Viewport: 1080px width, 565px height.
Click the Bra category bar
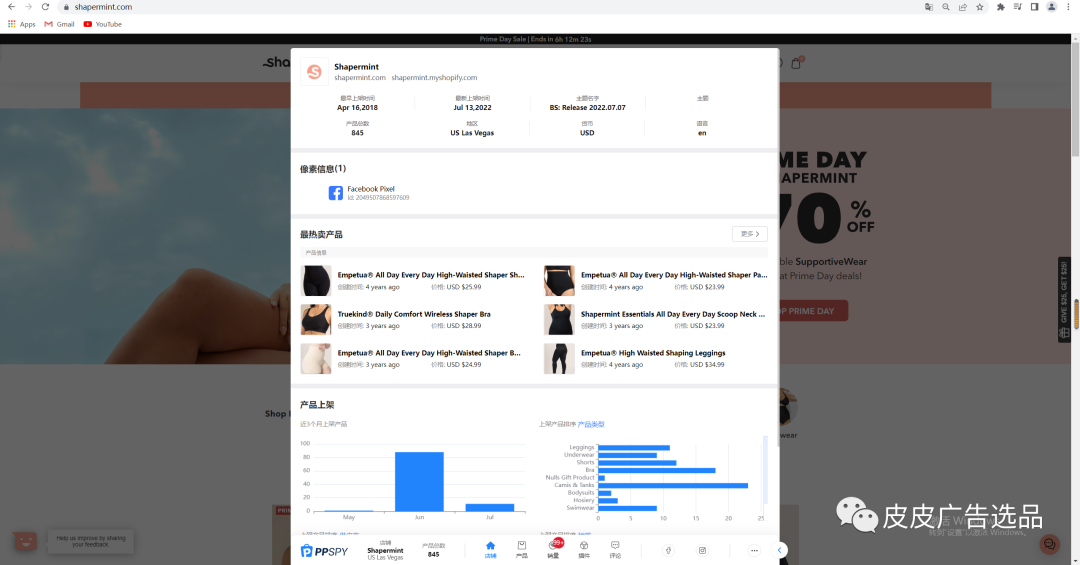(656, 471)
